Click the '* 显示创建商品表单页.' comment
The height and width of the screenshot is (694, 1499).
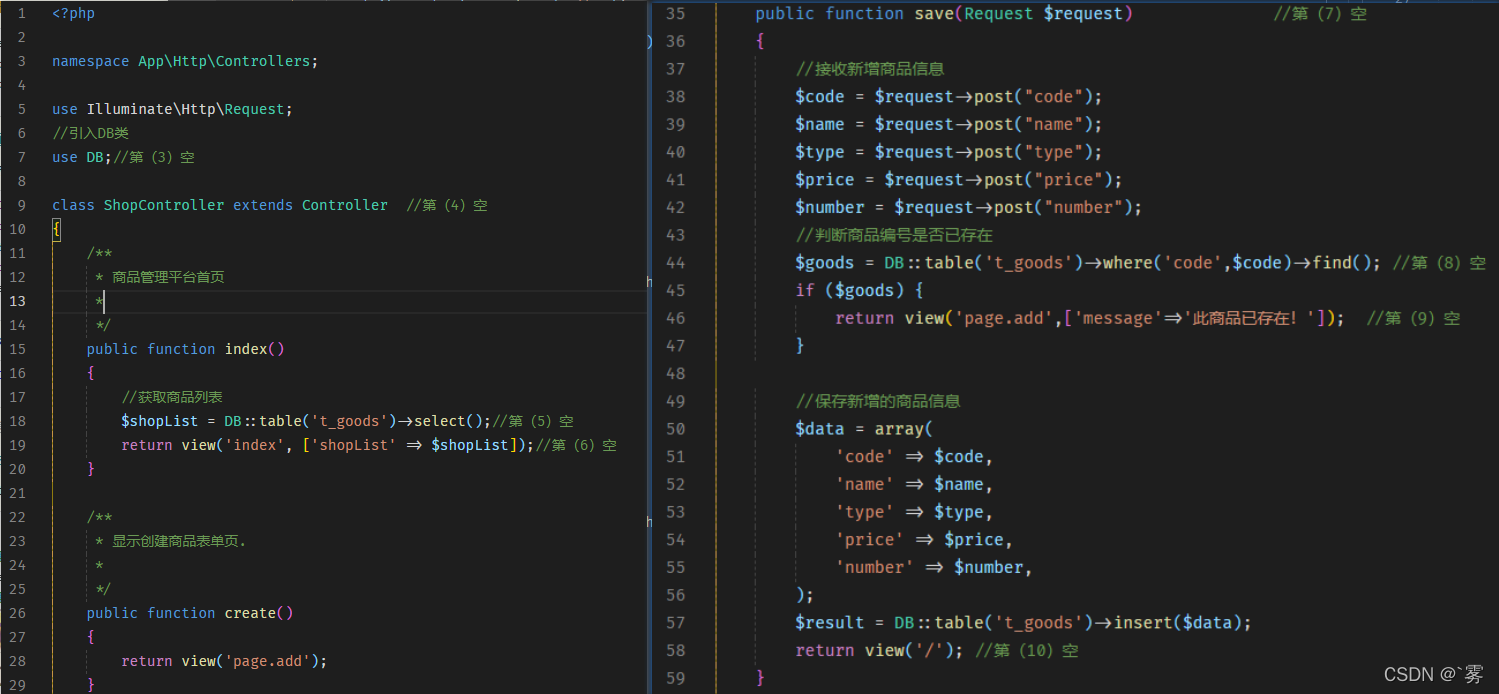click(x=170, y=541)
